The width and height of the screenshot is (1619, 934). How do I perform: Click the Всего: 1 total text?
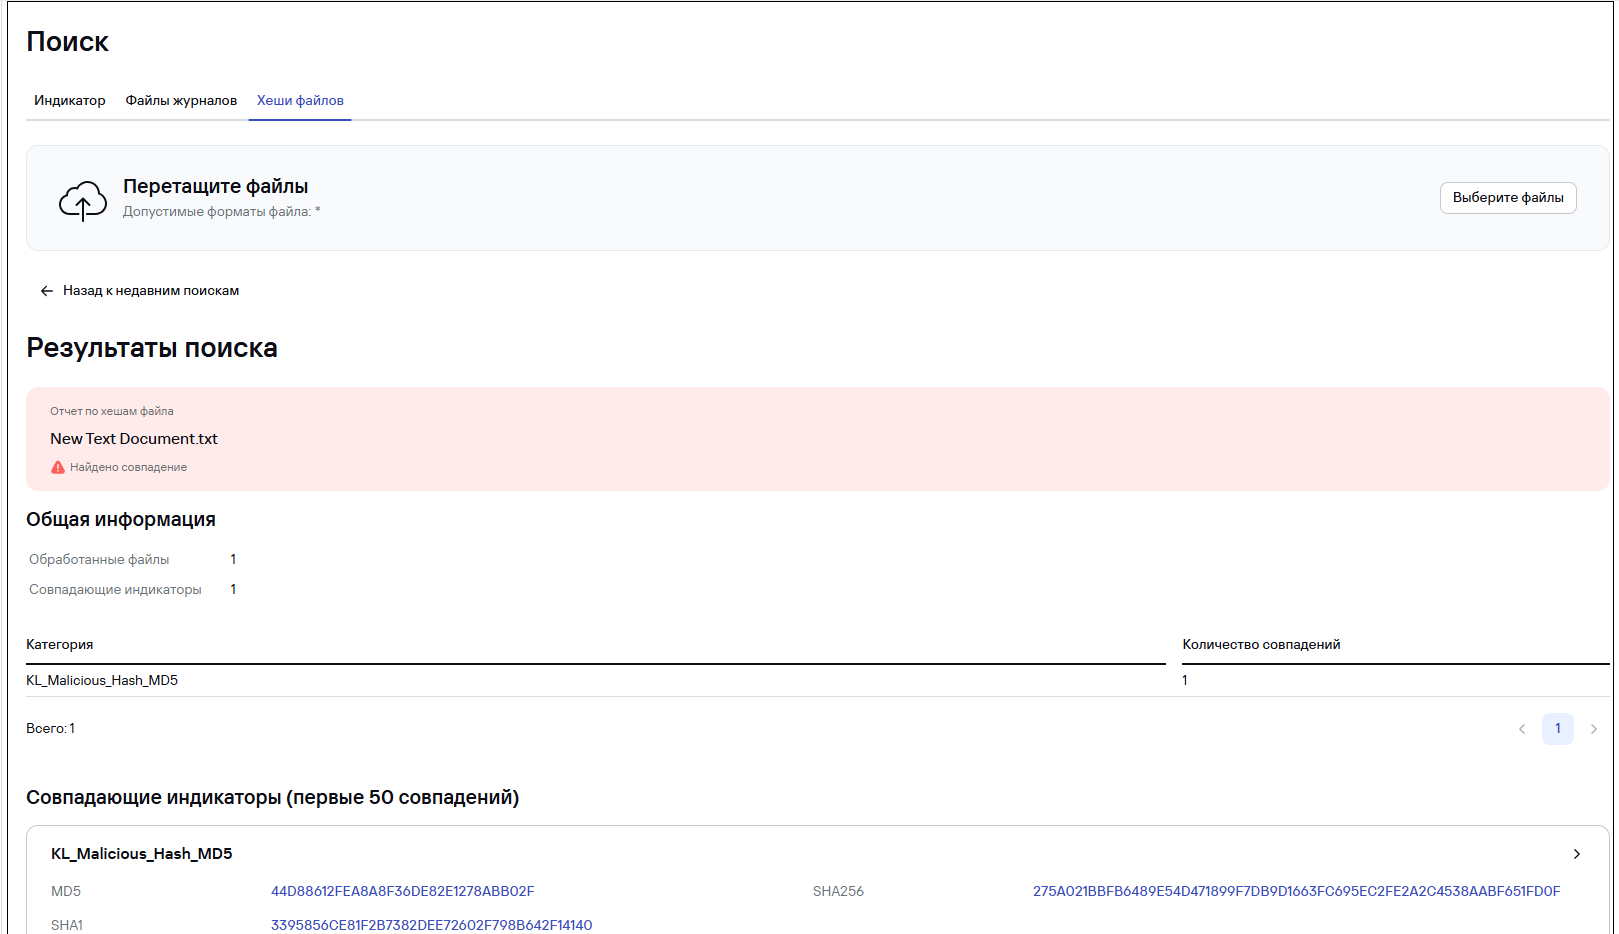(x=50, y=729)
